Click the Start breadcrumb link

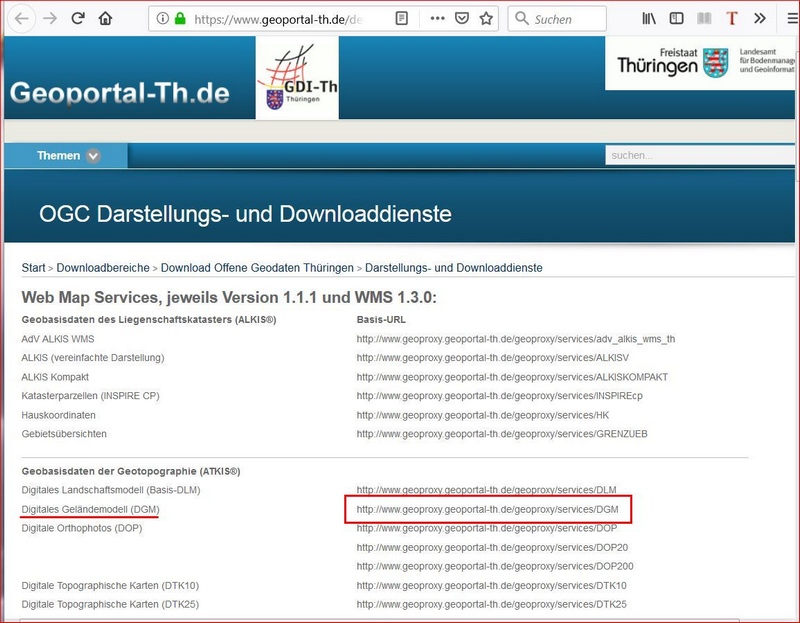pyautogui.click(x=33, y=268)
